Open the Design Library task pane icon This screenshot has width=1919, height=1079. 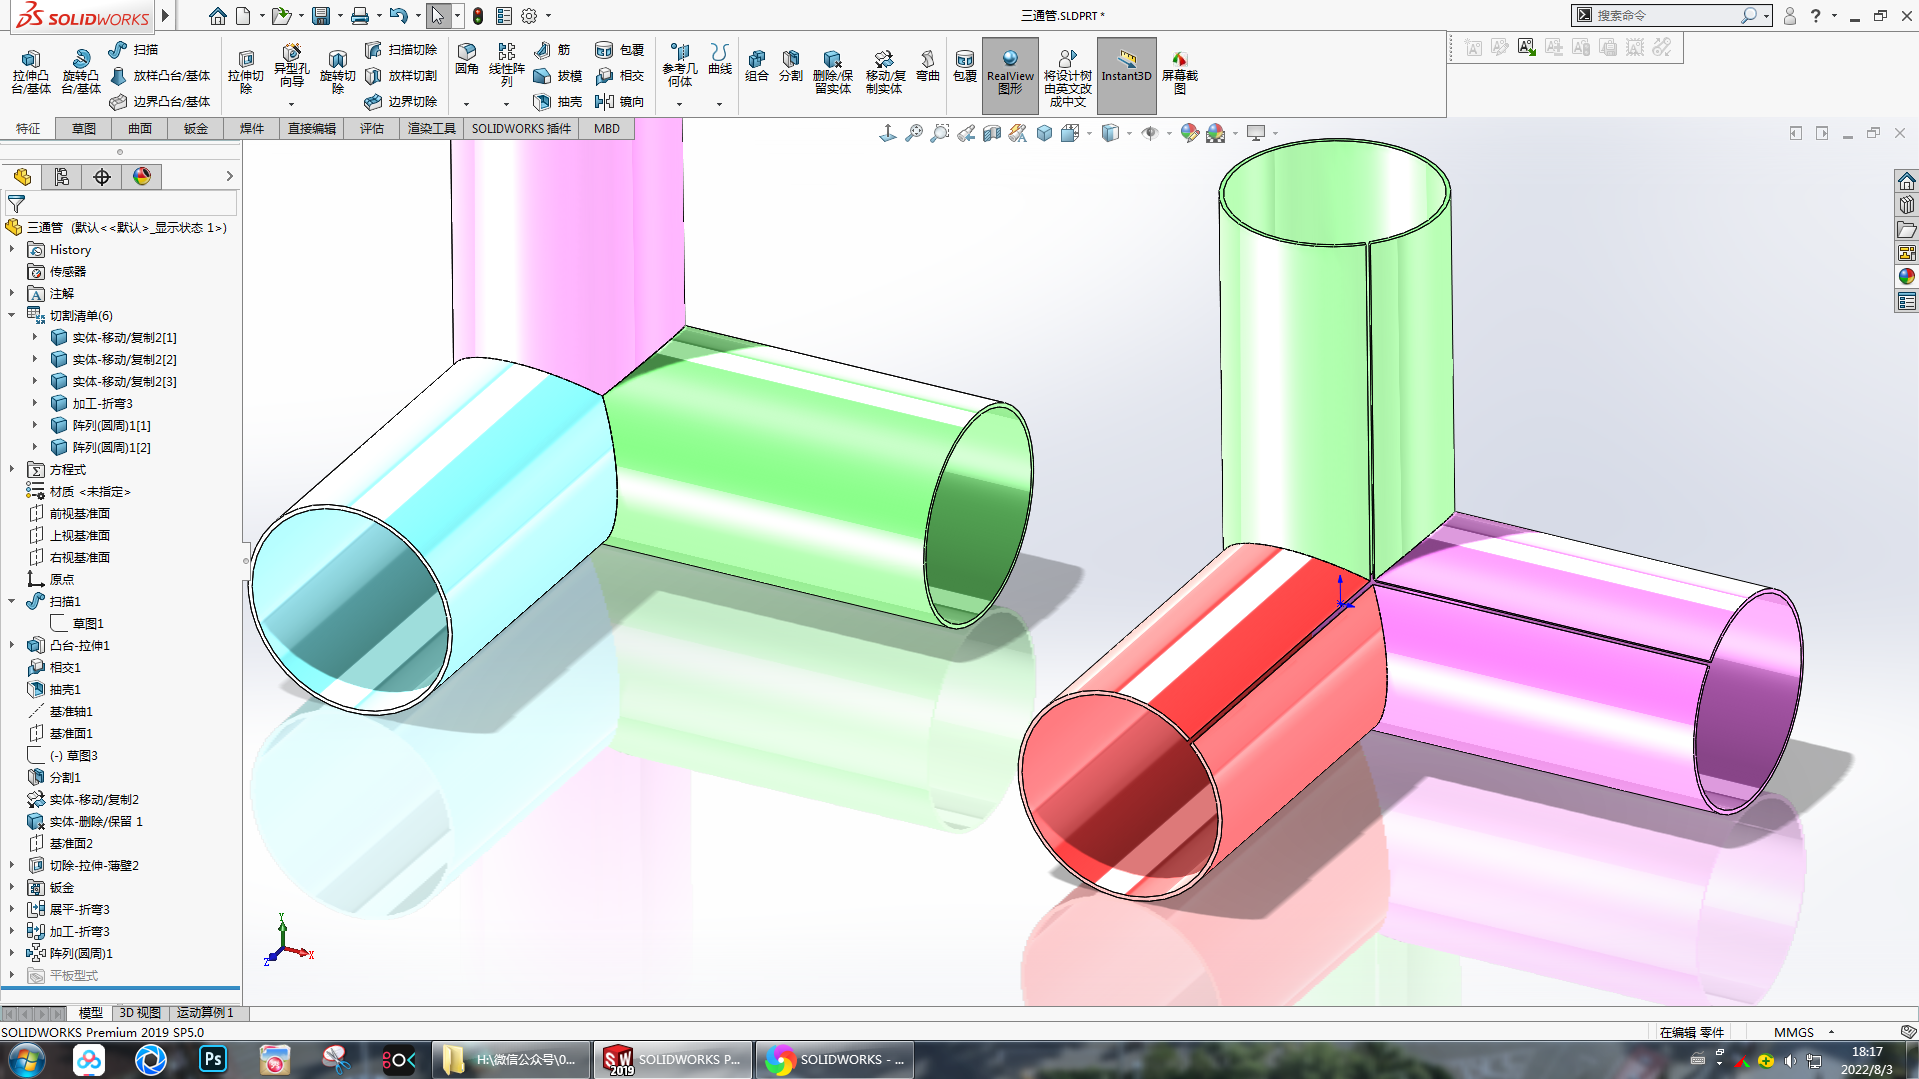click(x=1907, y=205)
